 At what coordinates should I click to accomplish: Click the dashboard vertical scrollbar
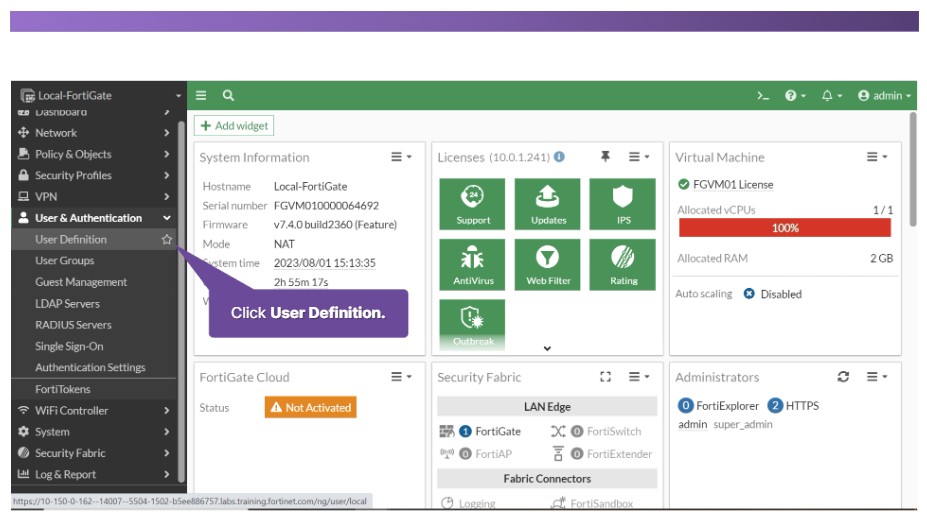[913, 169]
